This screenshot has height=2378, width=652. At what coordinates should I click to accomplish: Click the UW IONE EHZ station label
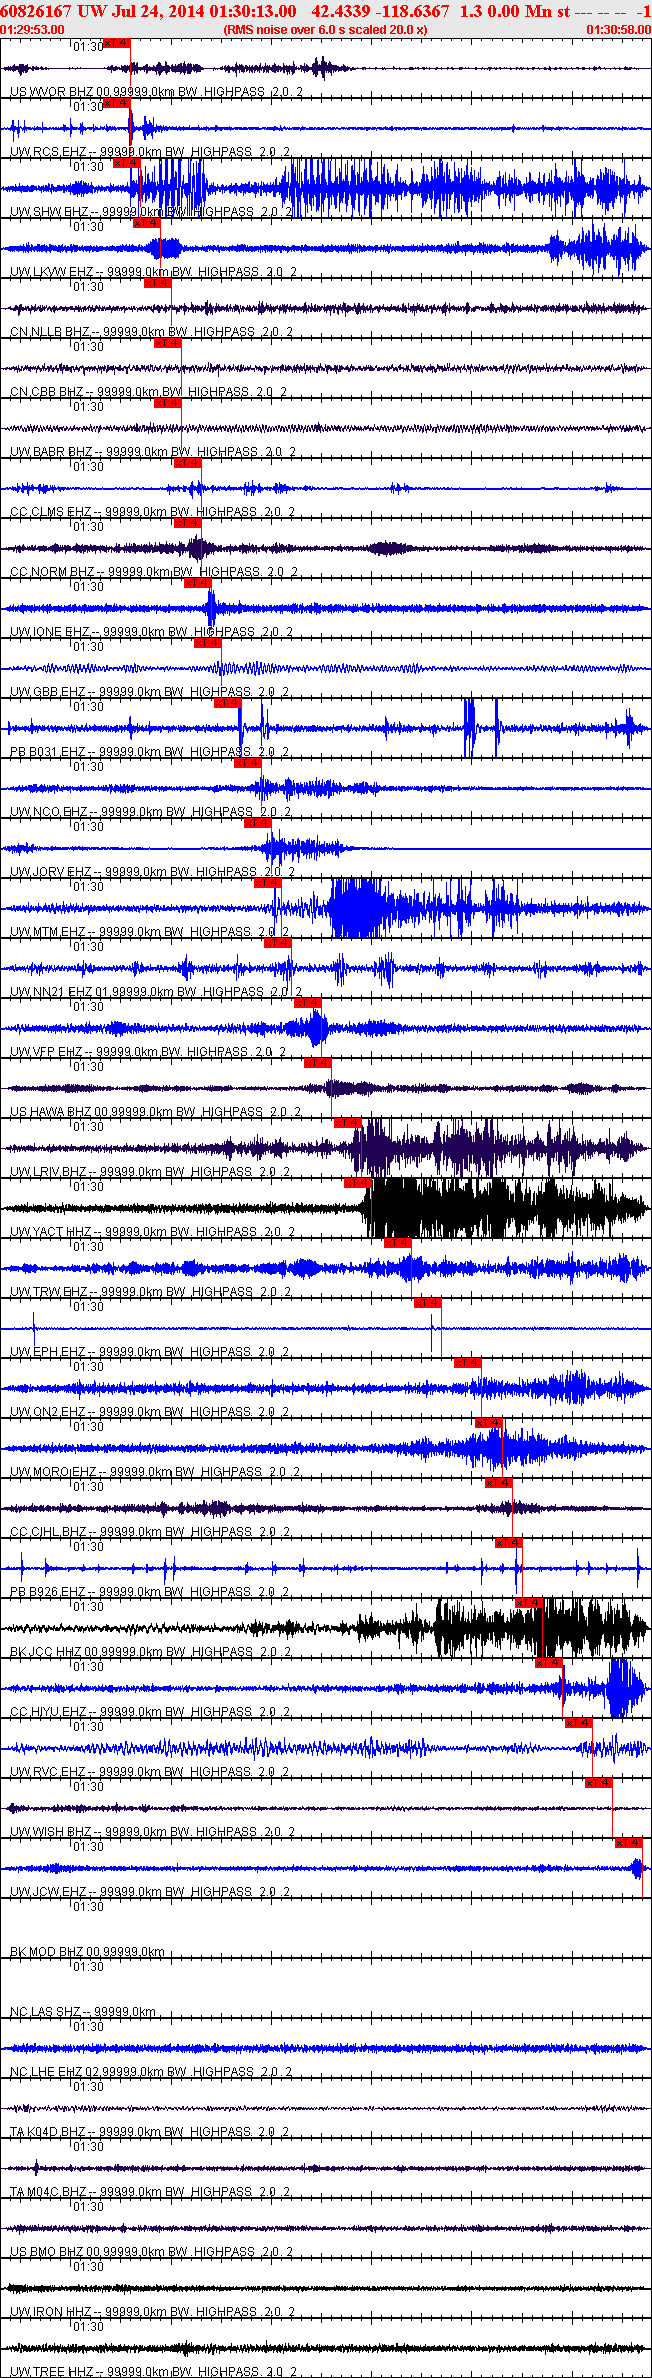[x=151, y=632]
